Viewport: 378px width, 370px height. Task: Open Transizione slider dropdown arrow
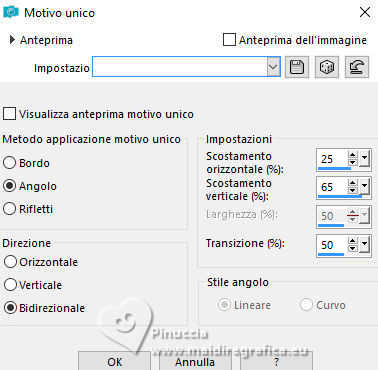tap(364, 244)
